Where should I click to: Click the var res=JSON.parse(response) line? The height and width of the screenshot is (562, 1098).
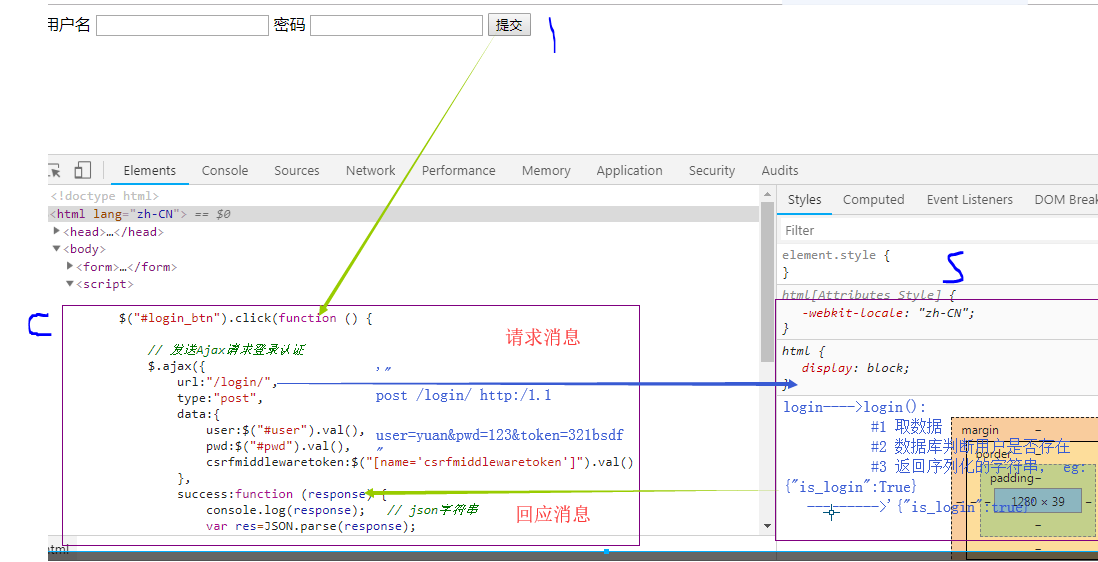click(x=311, y=526)
